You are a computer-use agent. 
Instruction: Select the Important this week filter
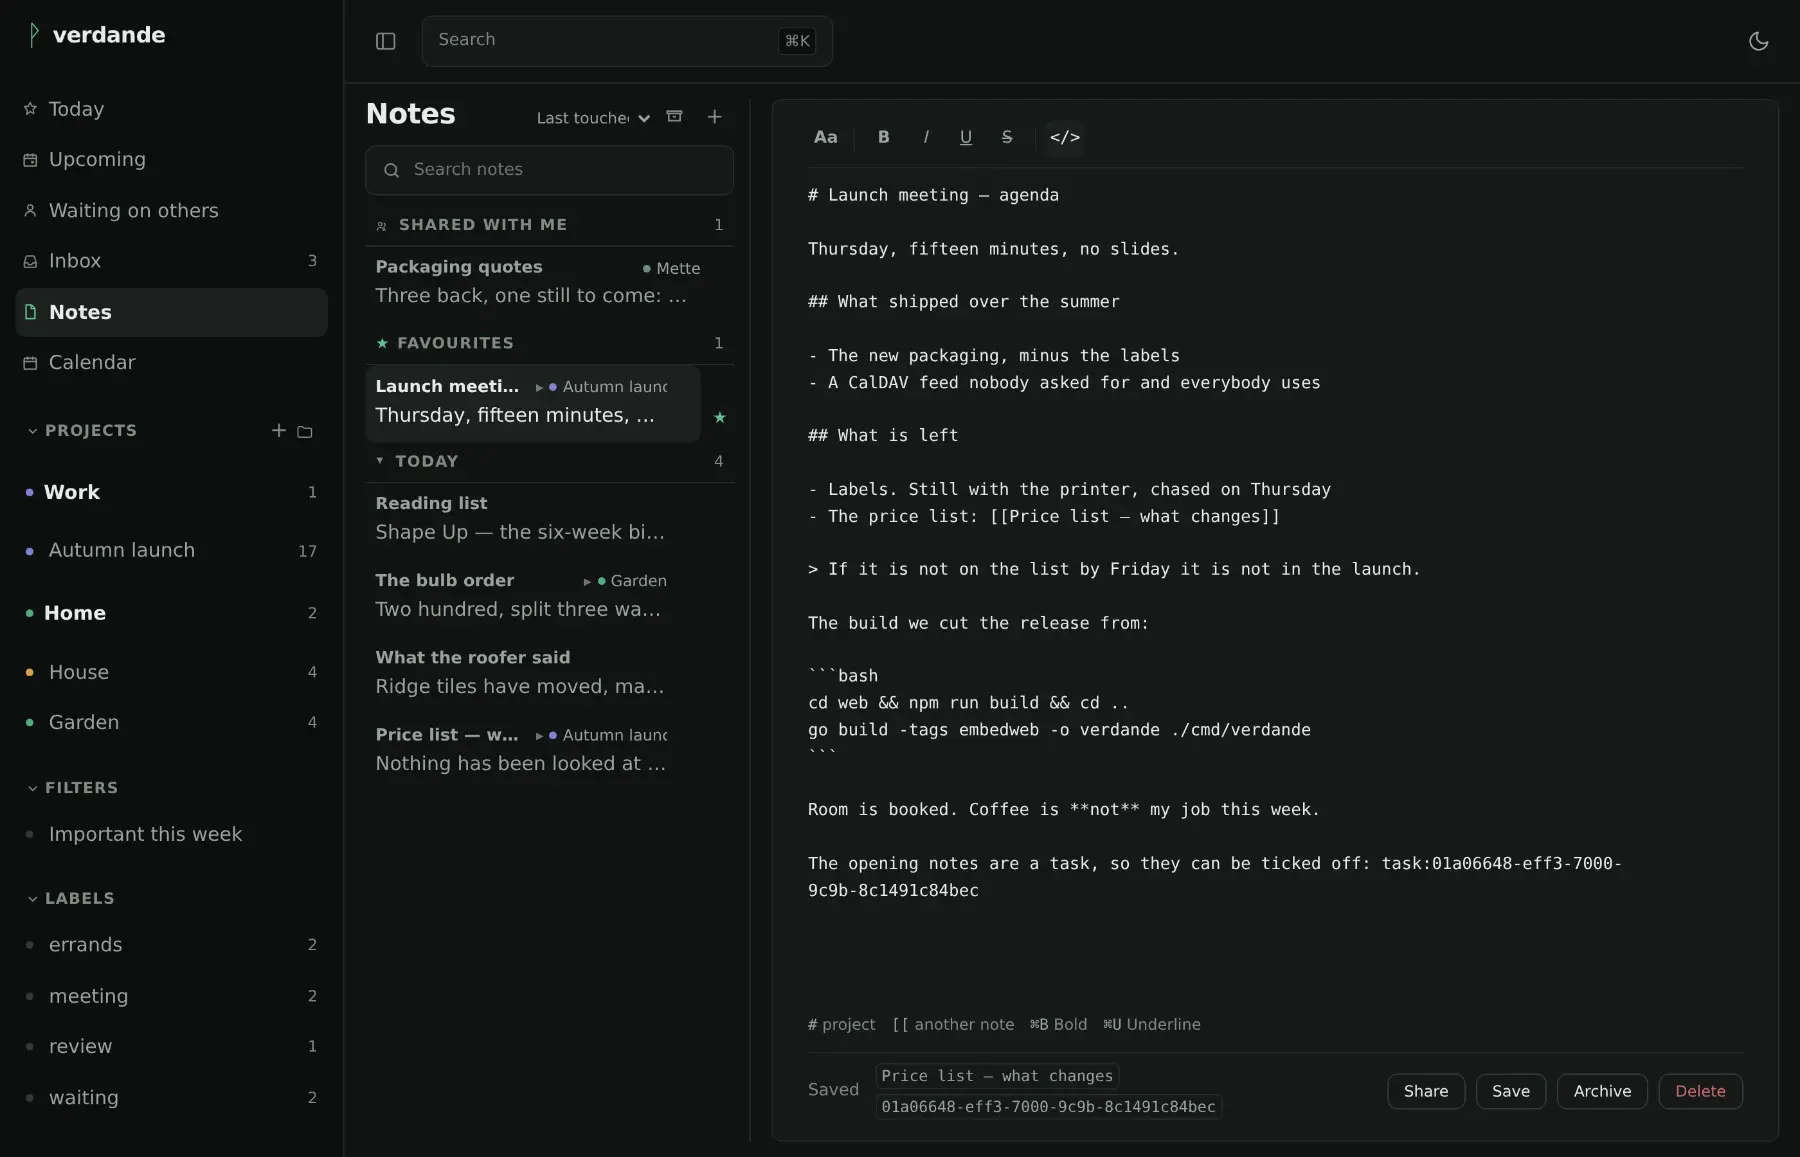click(171, 834)
